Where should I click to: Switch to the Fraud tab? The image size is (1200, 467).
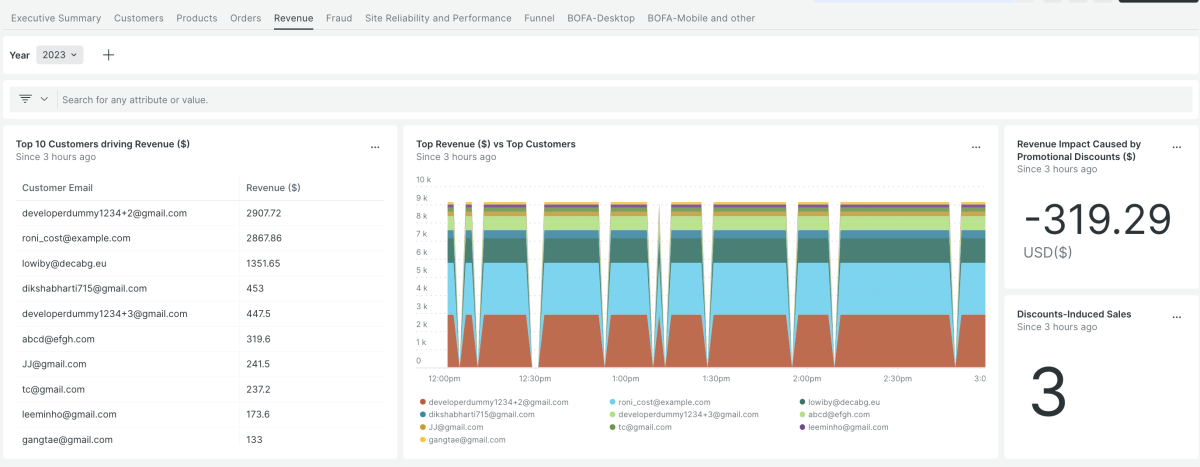tap(339, 18)
